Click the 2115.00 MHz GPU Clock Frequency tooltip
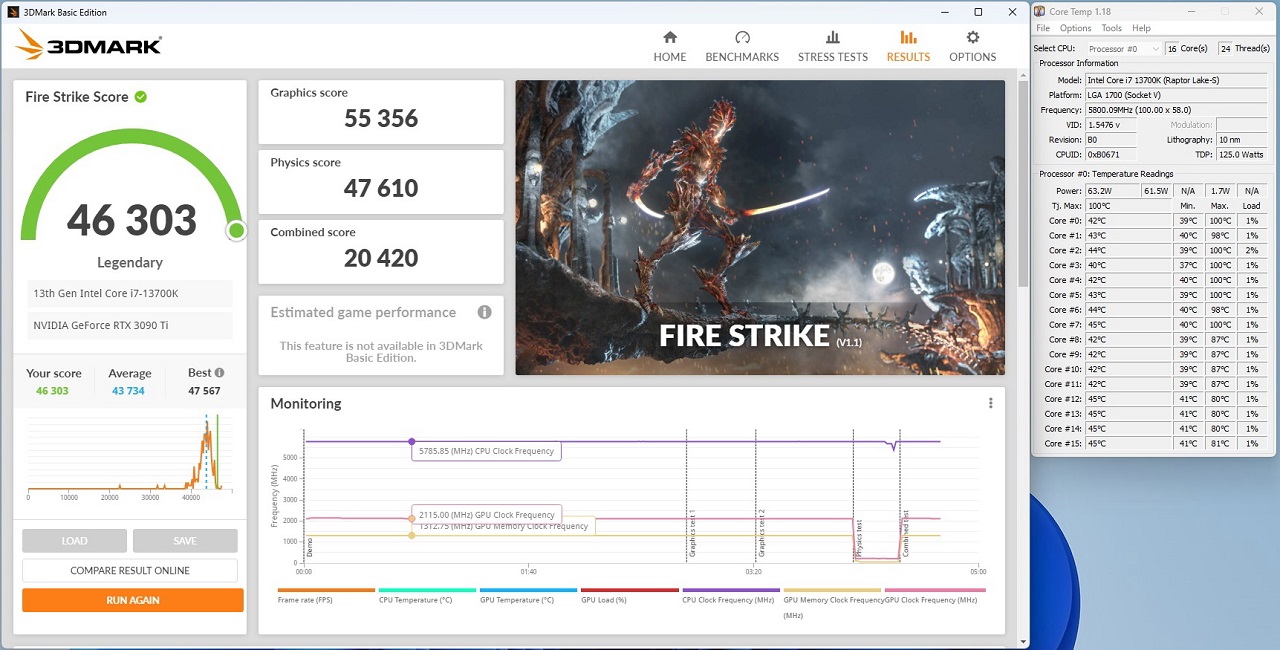Viewport: 1280px width, 650px height. (487, 515)
